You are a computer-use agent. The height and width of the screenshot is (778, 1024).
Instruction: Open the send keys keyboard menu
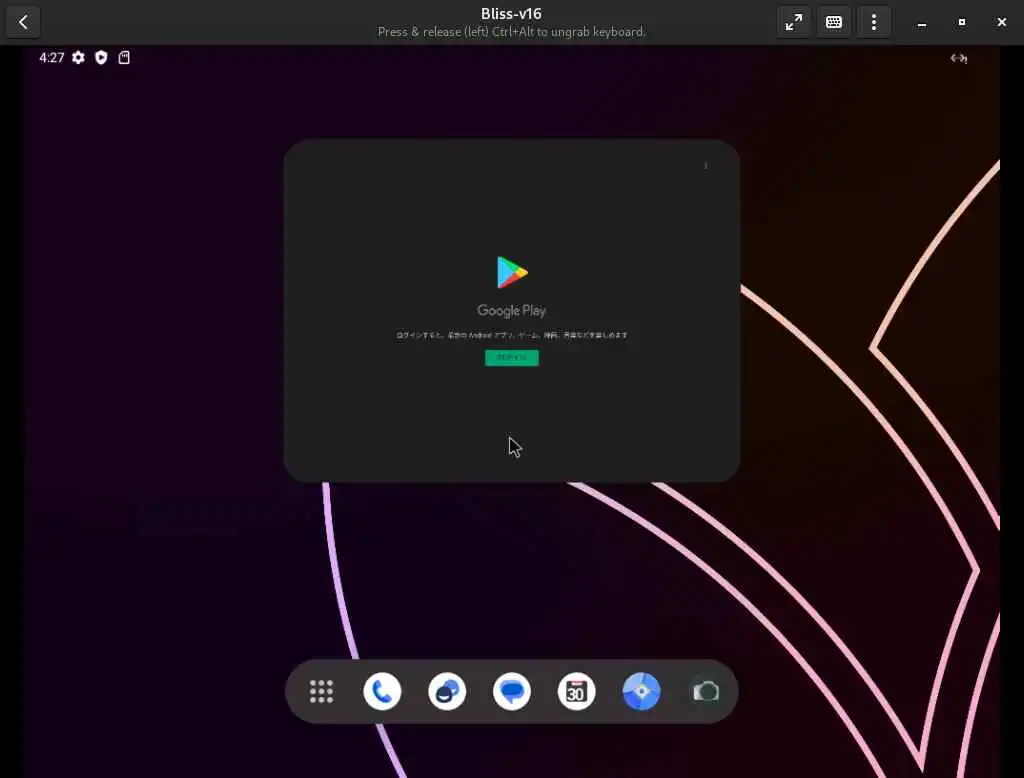[x=833, y=22]
